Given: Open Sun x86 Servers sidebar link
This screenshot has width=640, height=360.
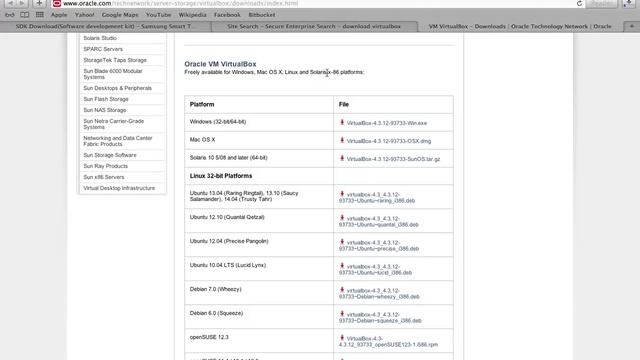Looking at the screenshot, I should coord(104,177).
